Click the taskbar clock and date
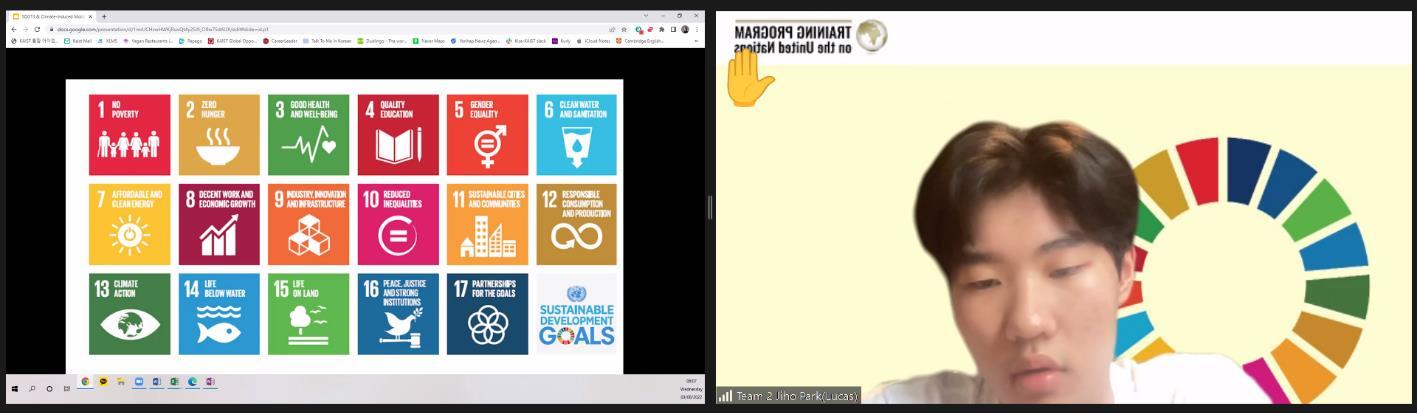This screenshot has width=1417, height=413. pos(692,388)
